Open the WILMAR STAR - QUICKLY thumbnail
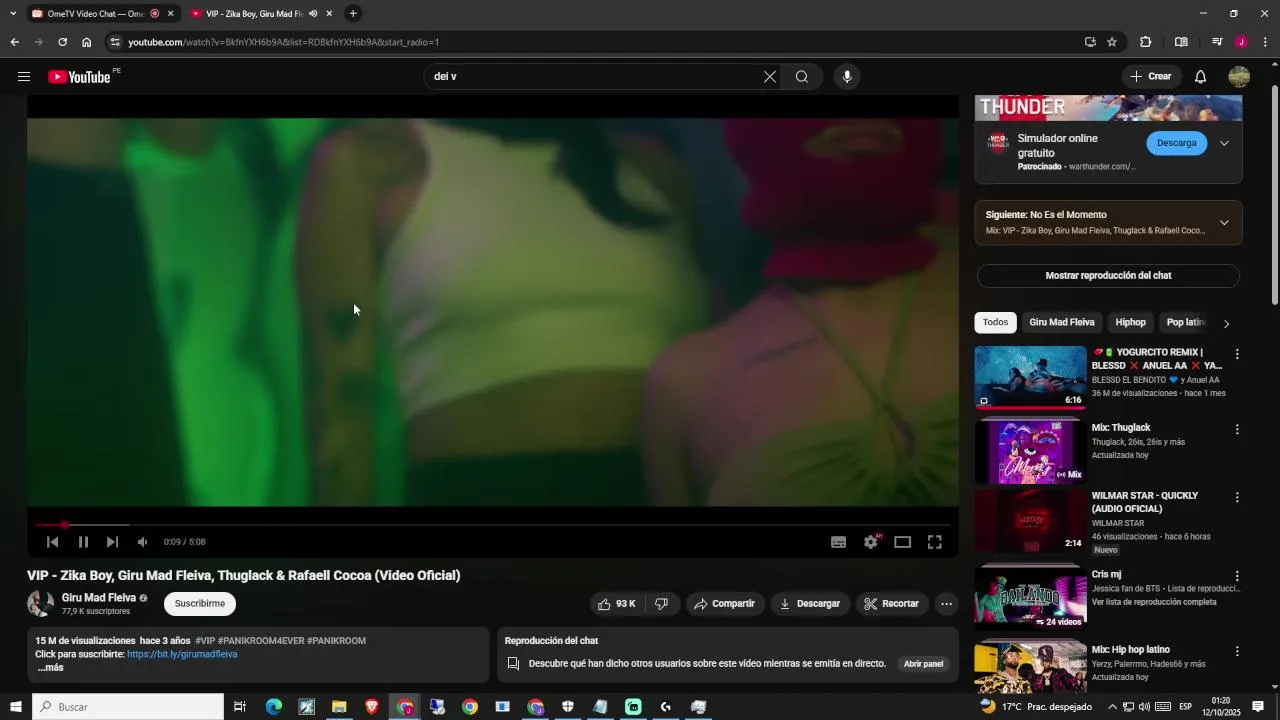This screenshot has width=1280, height=720. tap(1030, 520)
